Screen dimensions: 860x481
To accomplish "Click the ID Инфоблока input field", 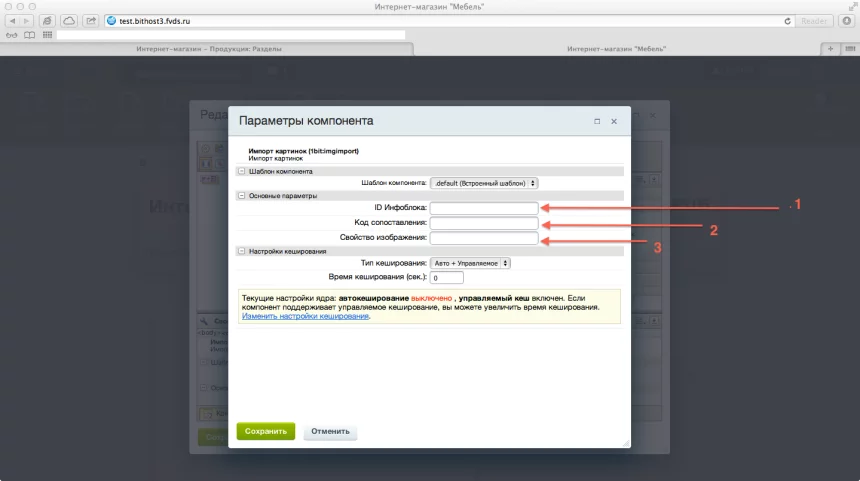I will (x=484, y=208).
